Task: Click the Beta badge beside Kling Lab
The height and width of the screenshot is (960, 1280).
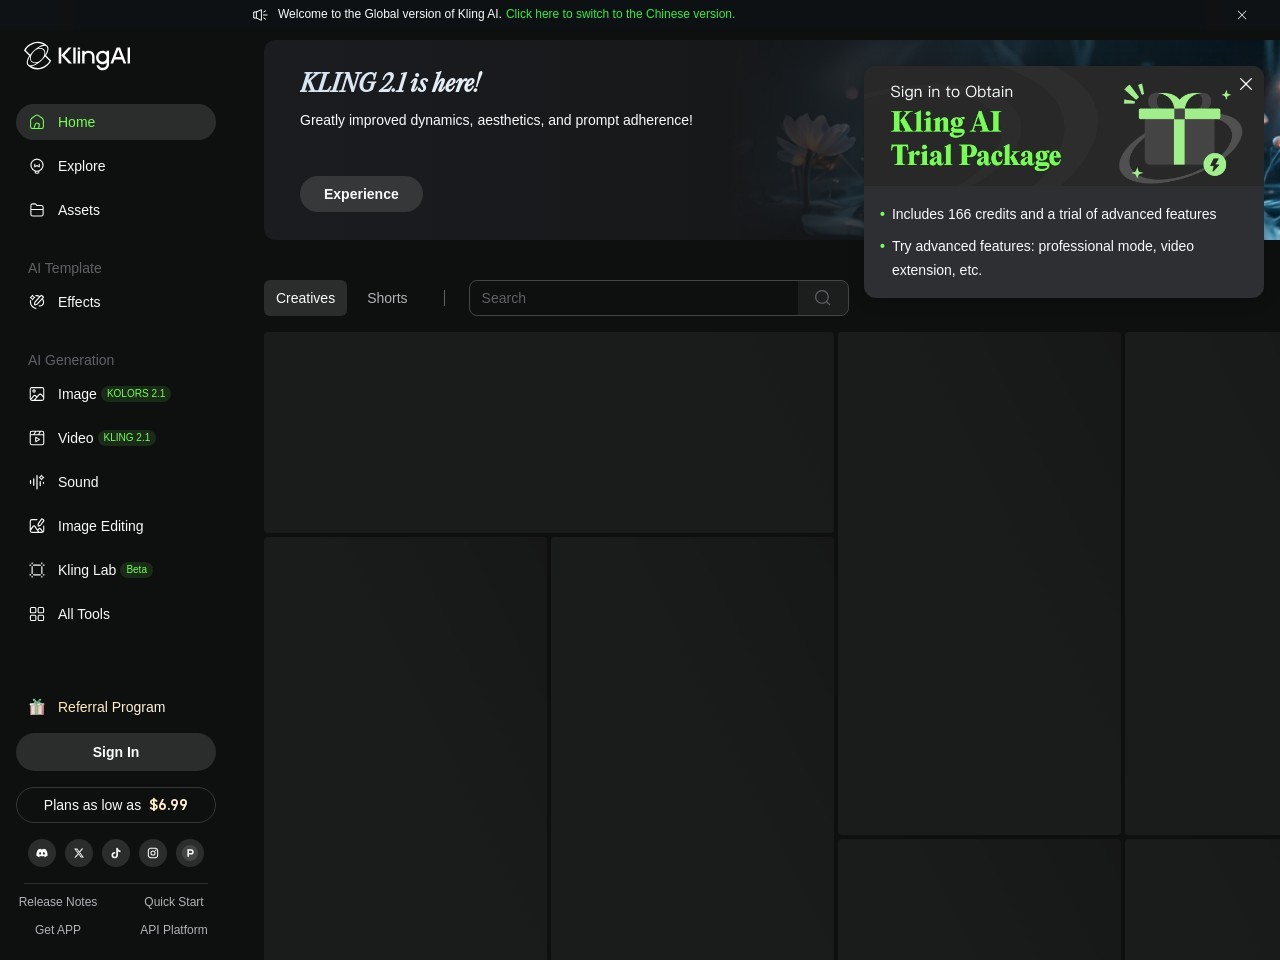Action: 137,570
